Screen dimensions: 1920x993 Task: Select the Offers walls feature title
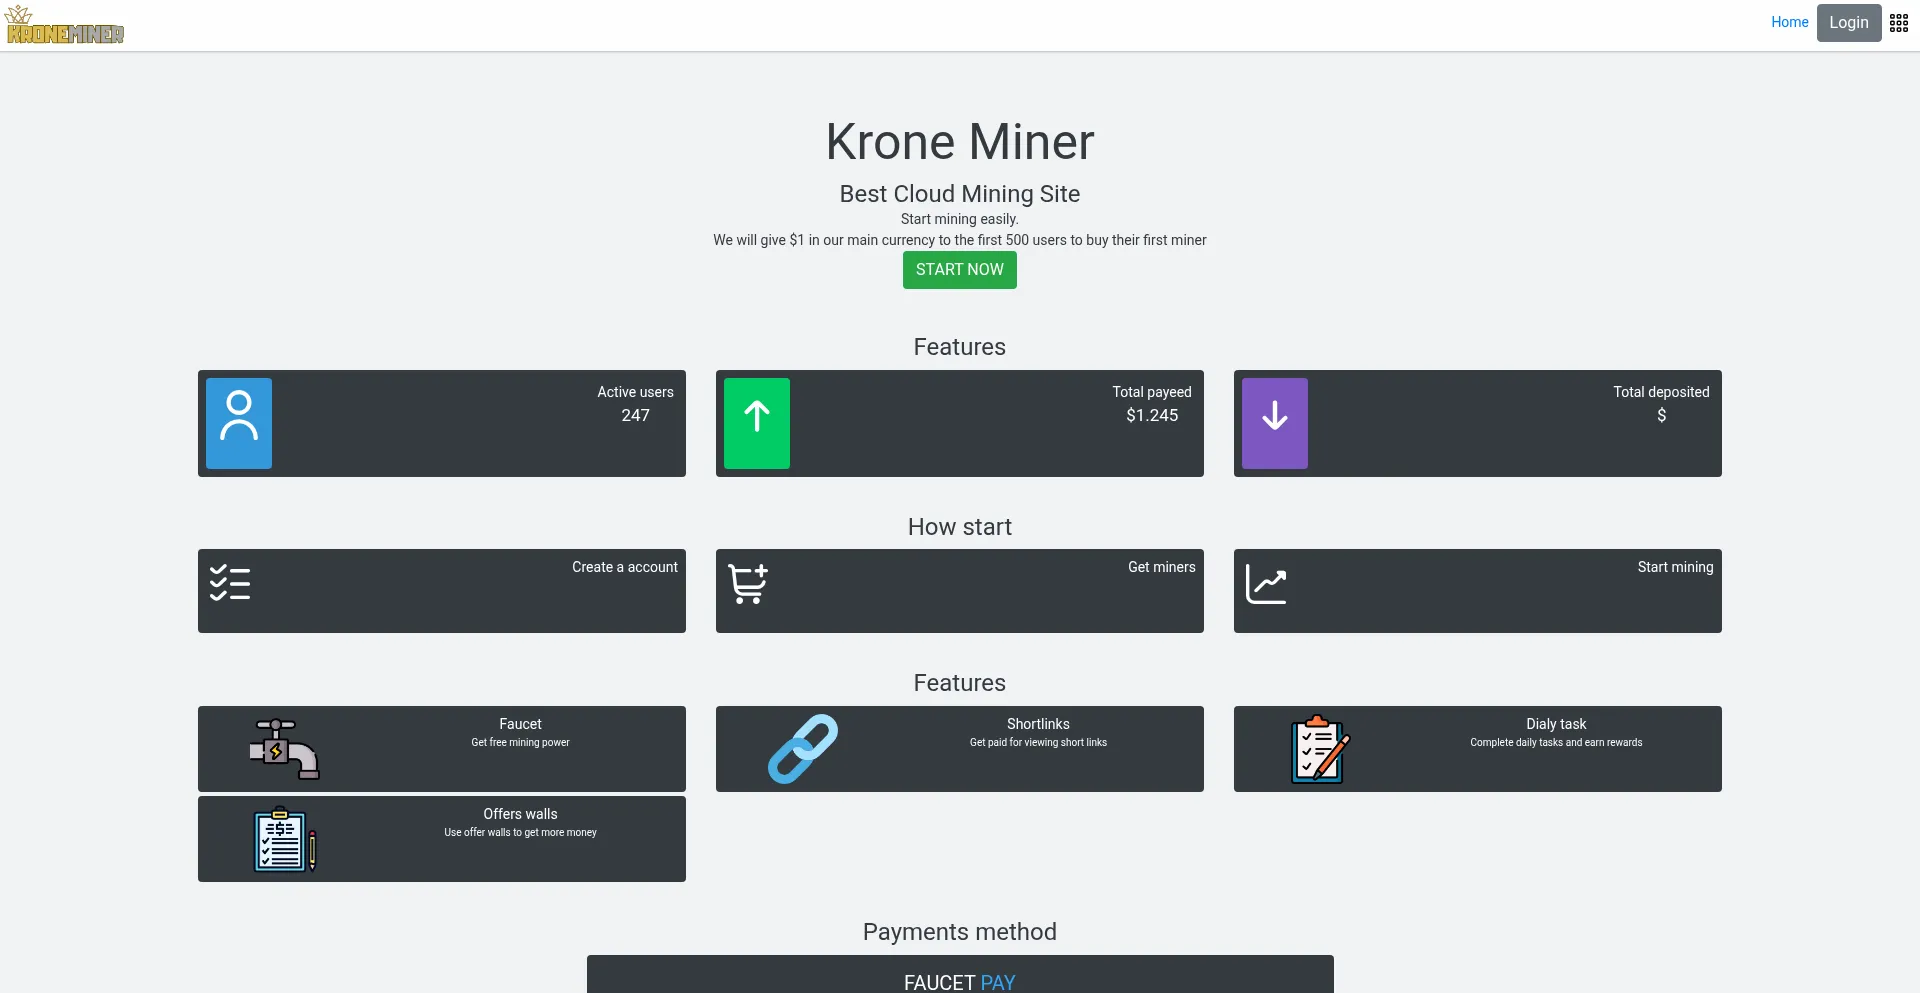520,814
